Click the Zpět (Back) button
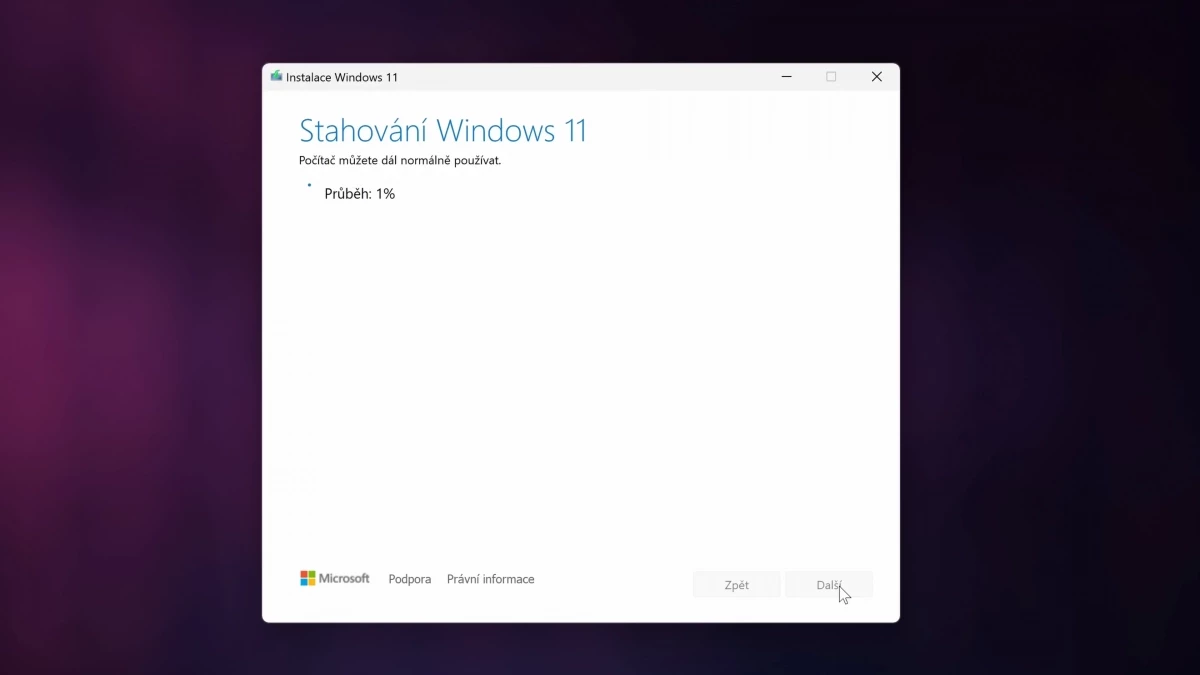The height and width of the screenshot is (675, 1200). pos(736,585)
